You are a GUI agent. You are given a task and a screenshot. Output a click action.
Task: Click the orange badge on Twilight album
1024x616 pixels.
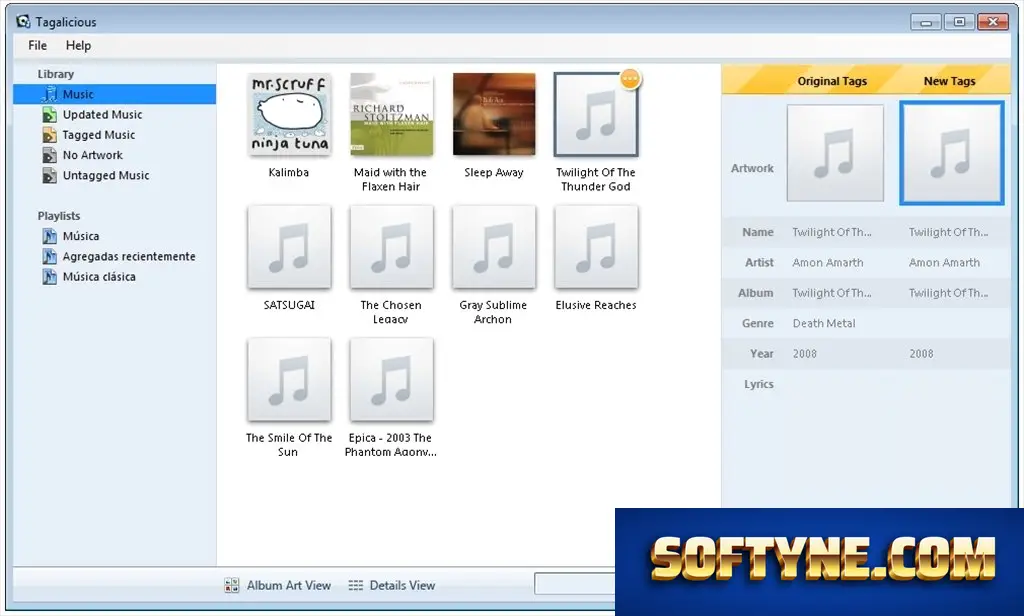(630, 79)
